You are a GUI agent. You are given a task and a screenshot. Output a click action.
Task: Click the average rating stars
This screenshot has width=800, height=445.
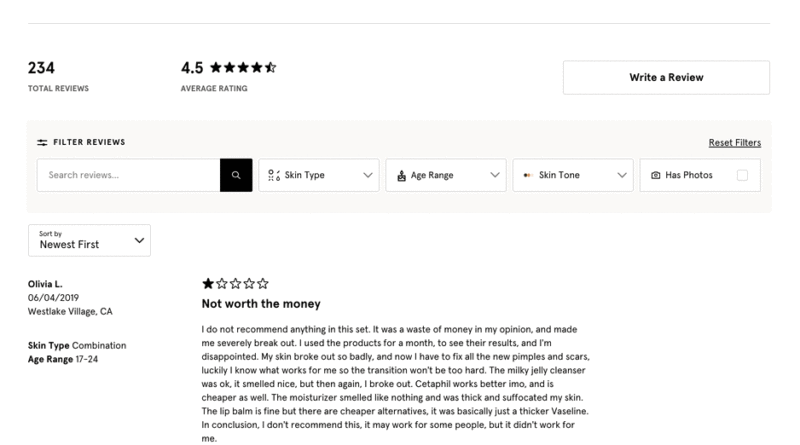tap(243, 67)
